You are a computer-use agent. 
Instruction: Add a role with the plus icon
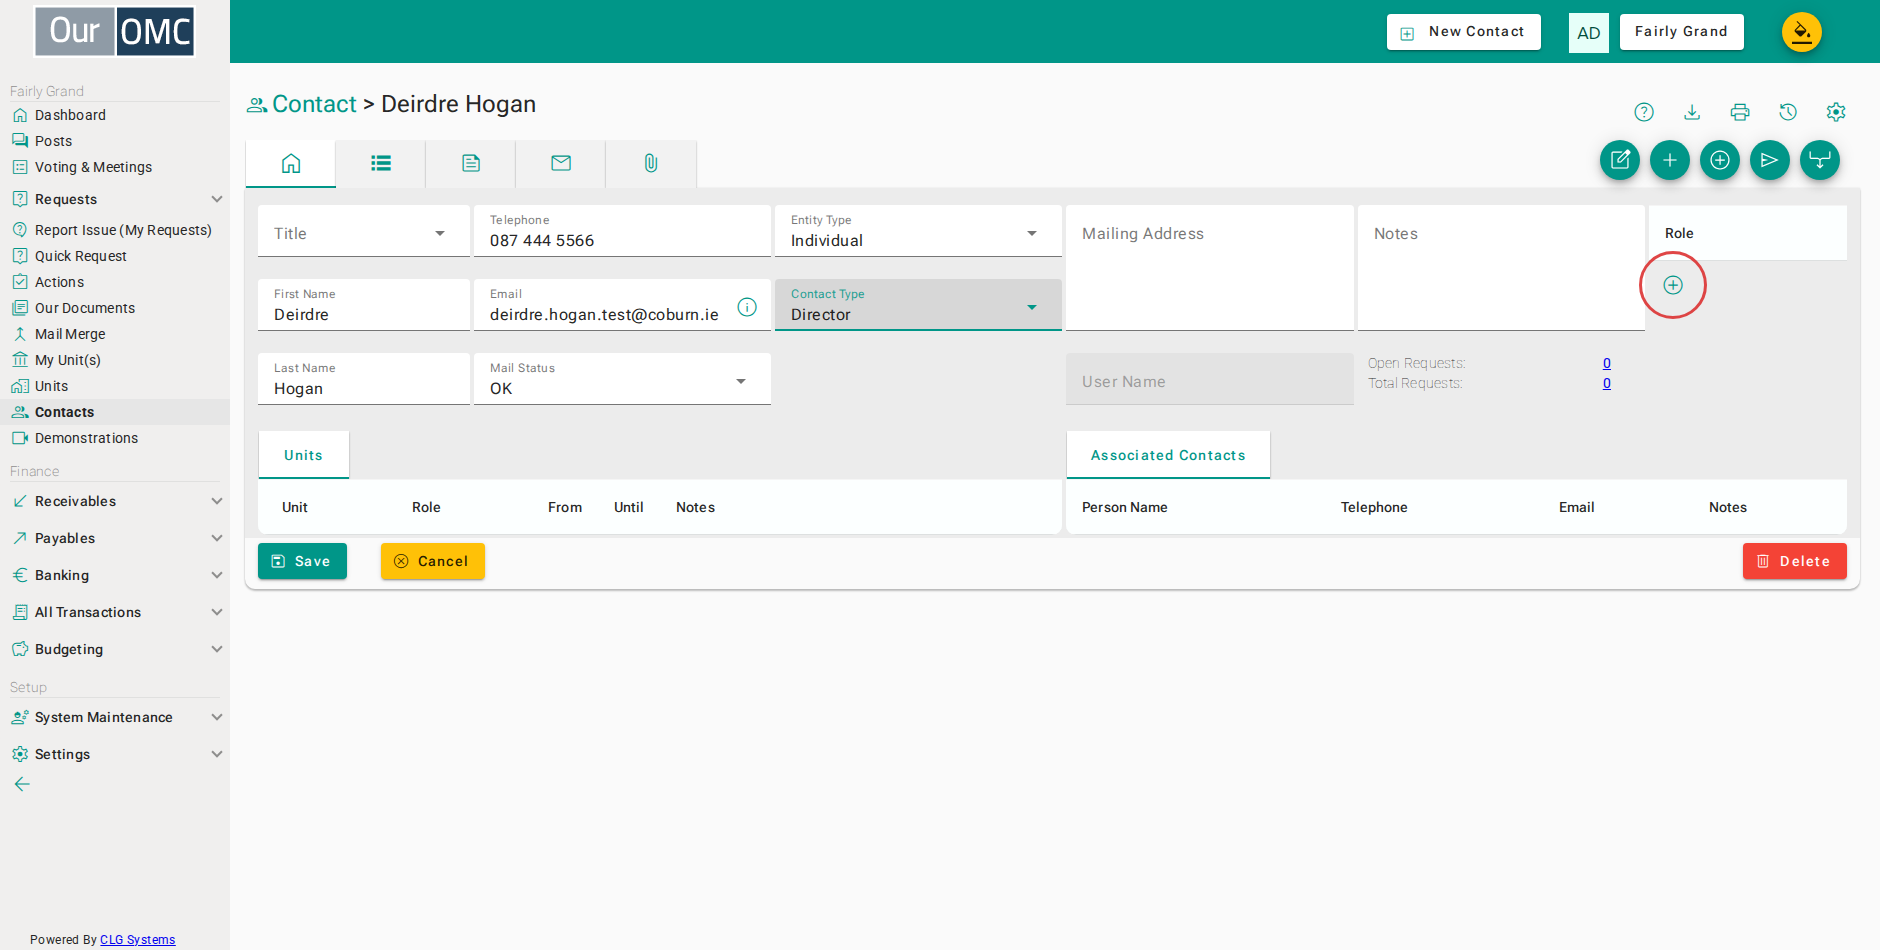(x=1673, y=285)
